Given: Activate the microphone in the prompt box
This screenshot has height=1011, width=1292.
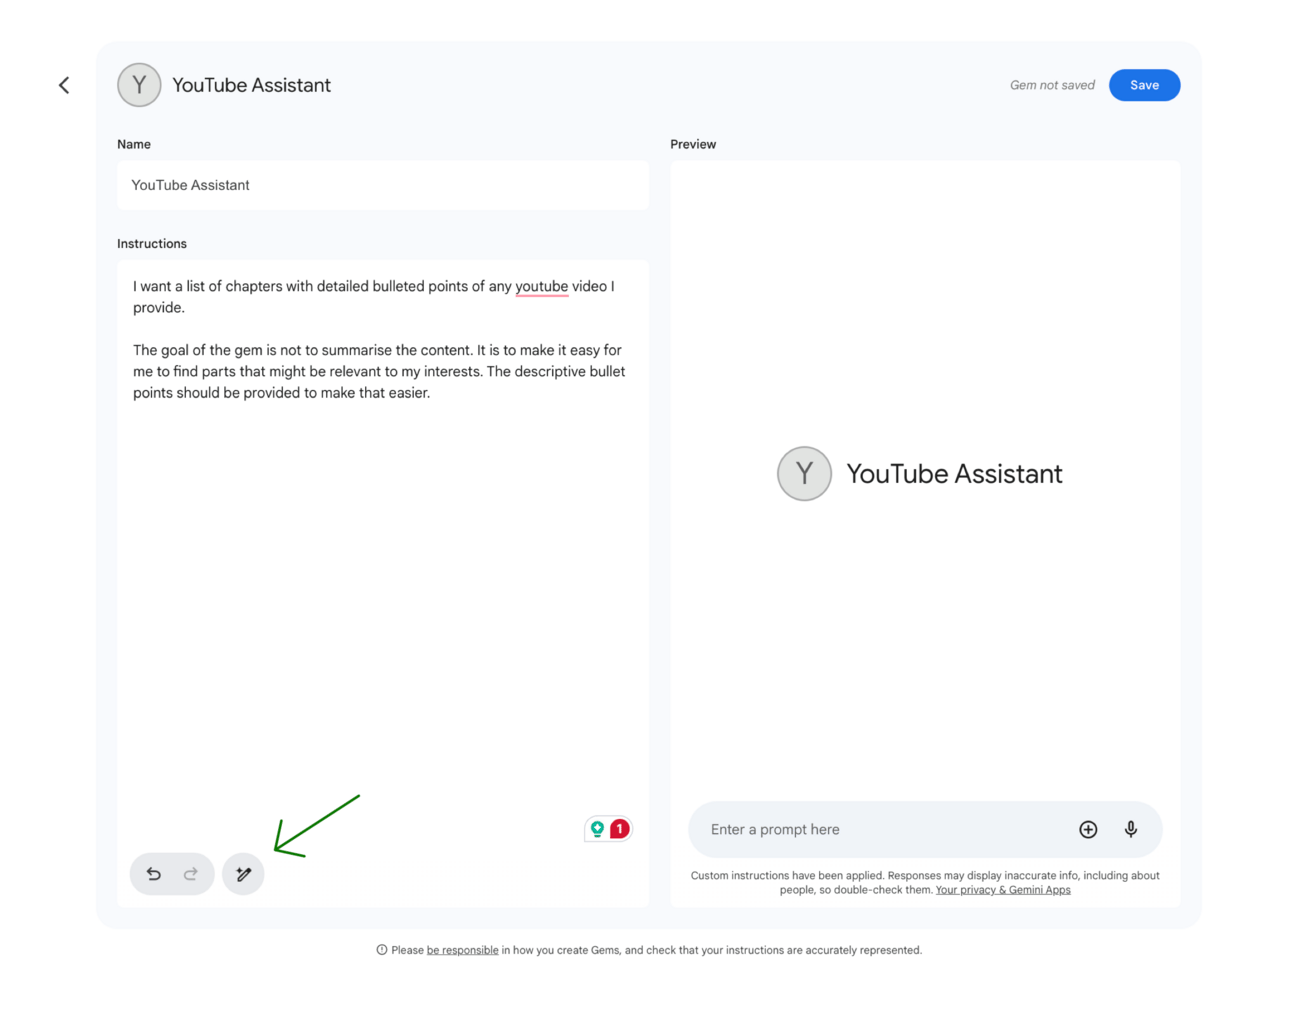Looking at the screenshot, I should point(1131,830).
